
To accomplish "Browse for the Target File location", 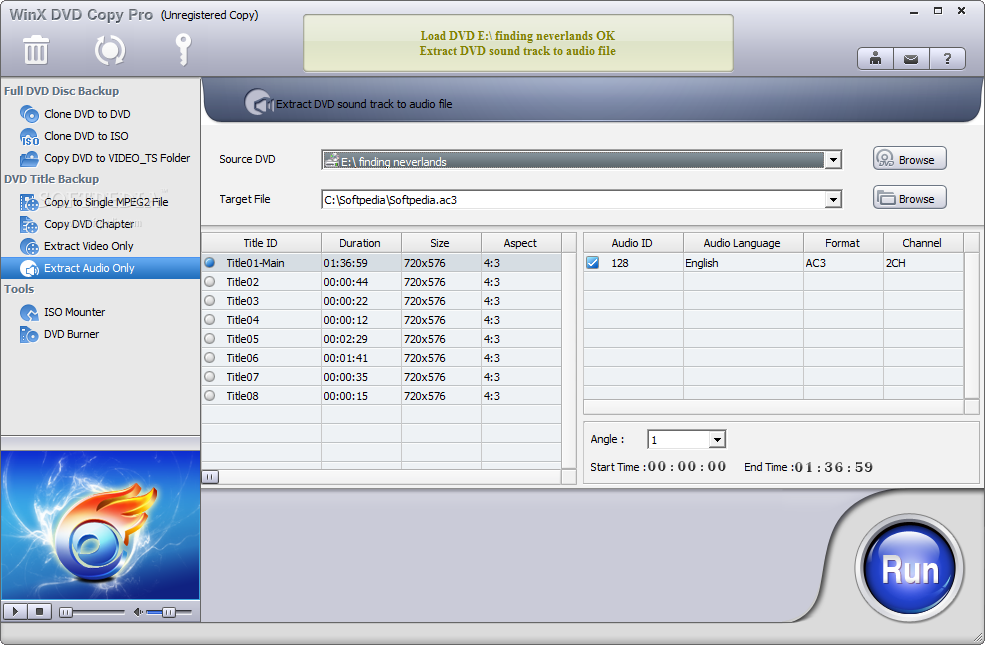I will [x=910, y=198].
